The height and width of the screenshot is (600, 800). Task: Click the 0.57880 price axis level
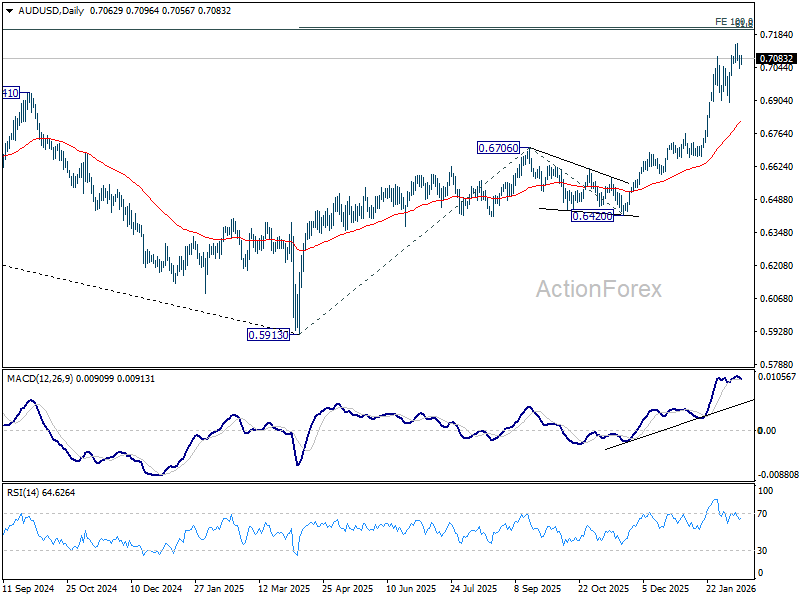point(776,364)
